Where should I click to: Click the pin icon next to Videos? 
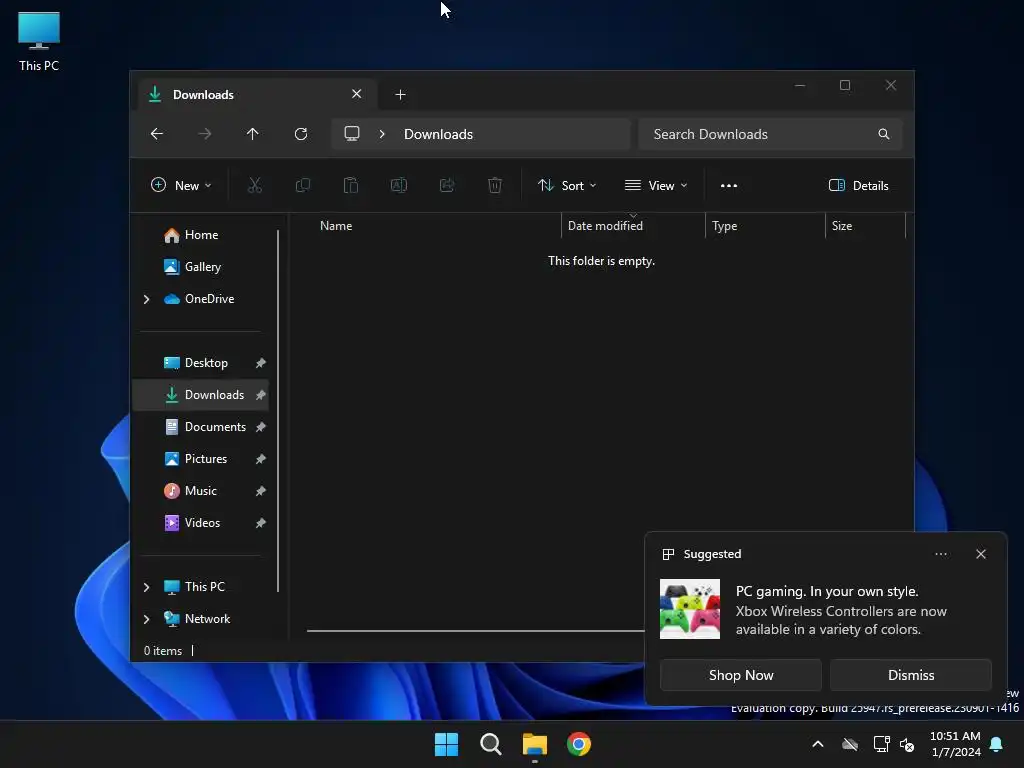(x=261, y=523)
